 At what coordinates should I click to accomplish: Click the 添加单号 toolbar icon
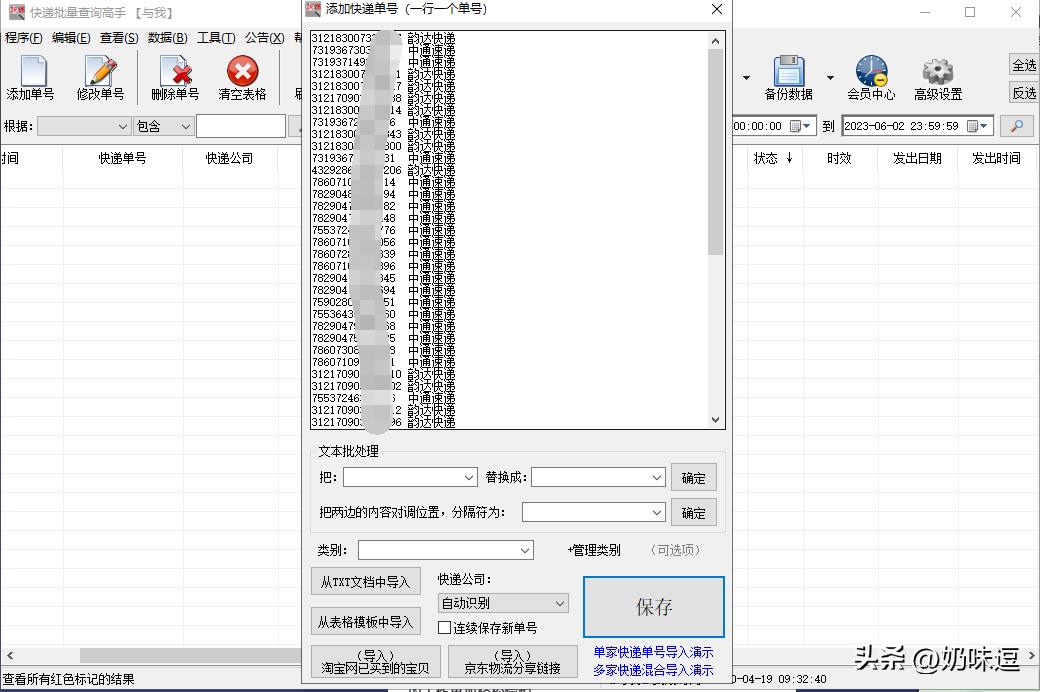pos(31,72)
